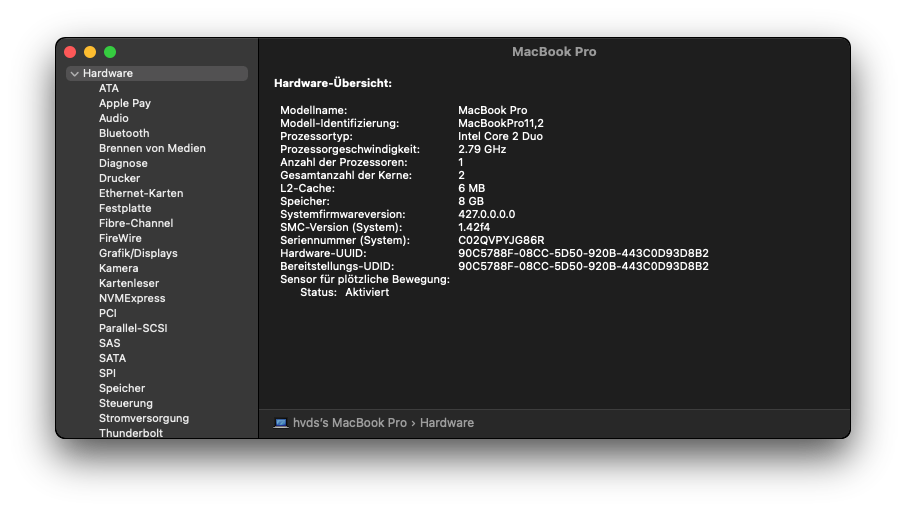The width and height of the screenshot is (906, 512).
Task: Select Fibre-Channel in sidebar
Action: pos(136,224)
